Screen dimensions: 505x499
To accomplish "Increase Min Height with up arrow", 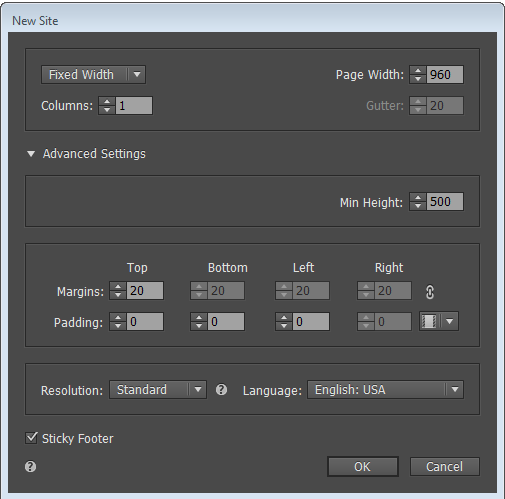I will (x=418, y=198).
